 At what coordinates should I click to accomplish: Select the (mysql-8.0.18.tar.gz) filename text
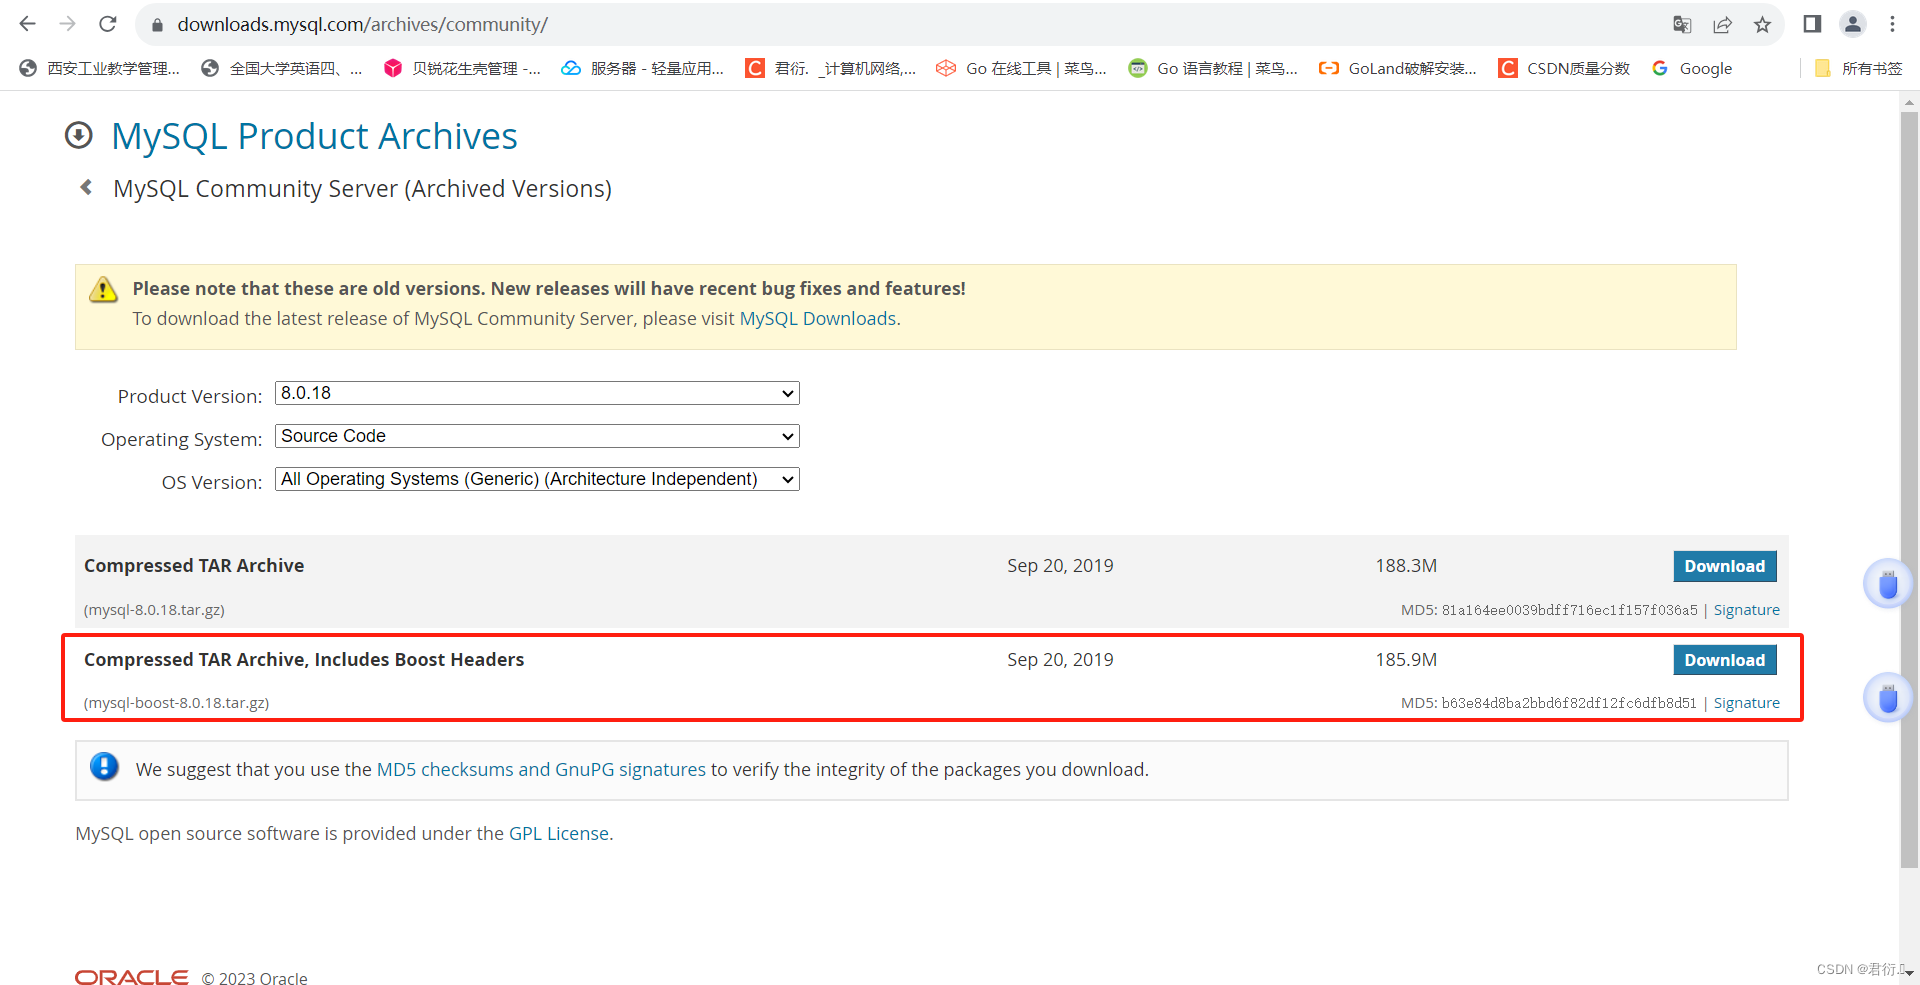(154, 610)
